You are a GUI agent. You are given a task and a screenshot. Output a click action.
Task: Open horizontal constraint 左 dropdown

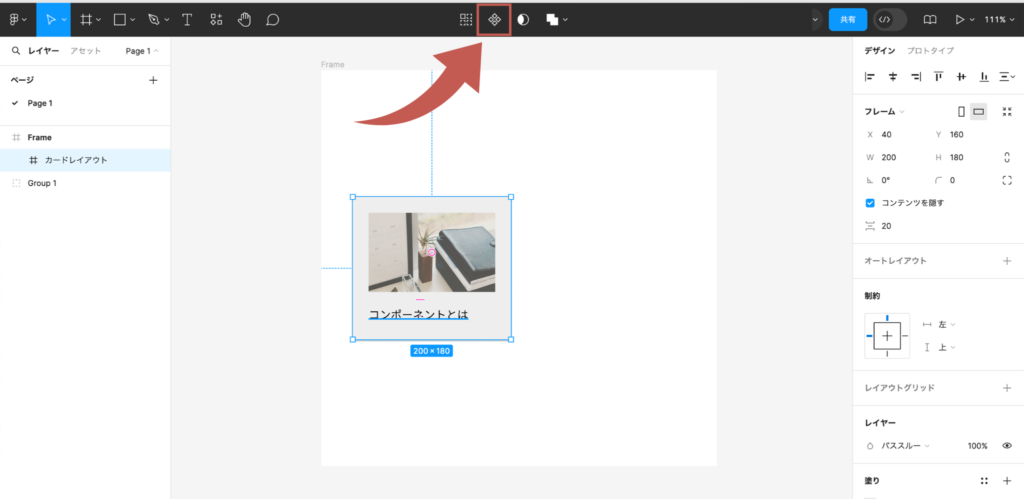[946, 325]
